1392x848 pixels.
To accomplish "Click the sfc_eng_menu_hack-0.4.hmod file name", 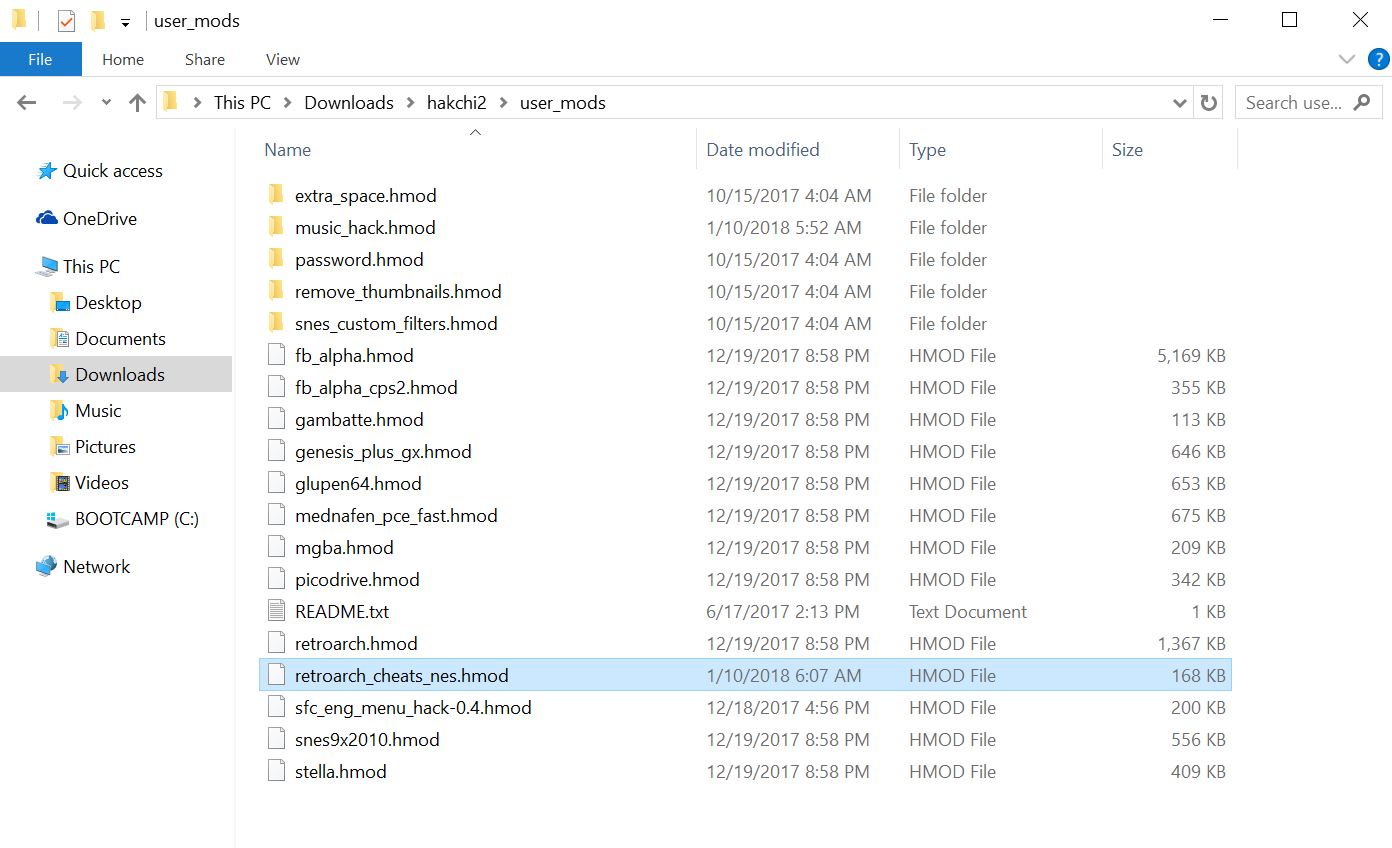I will pyautogui.click(x=413, y=708).
